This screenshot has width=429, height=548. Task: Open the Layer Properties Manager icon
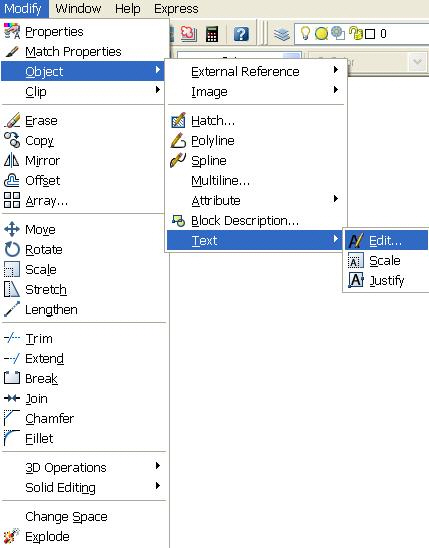(282, 34)
